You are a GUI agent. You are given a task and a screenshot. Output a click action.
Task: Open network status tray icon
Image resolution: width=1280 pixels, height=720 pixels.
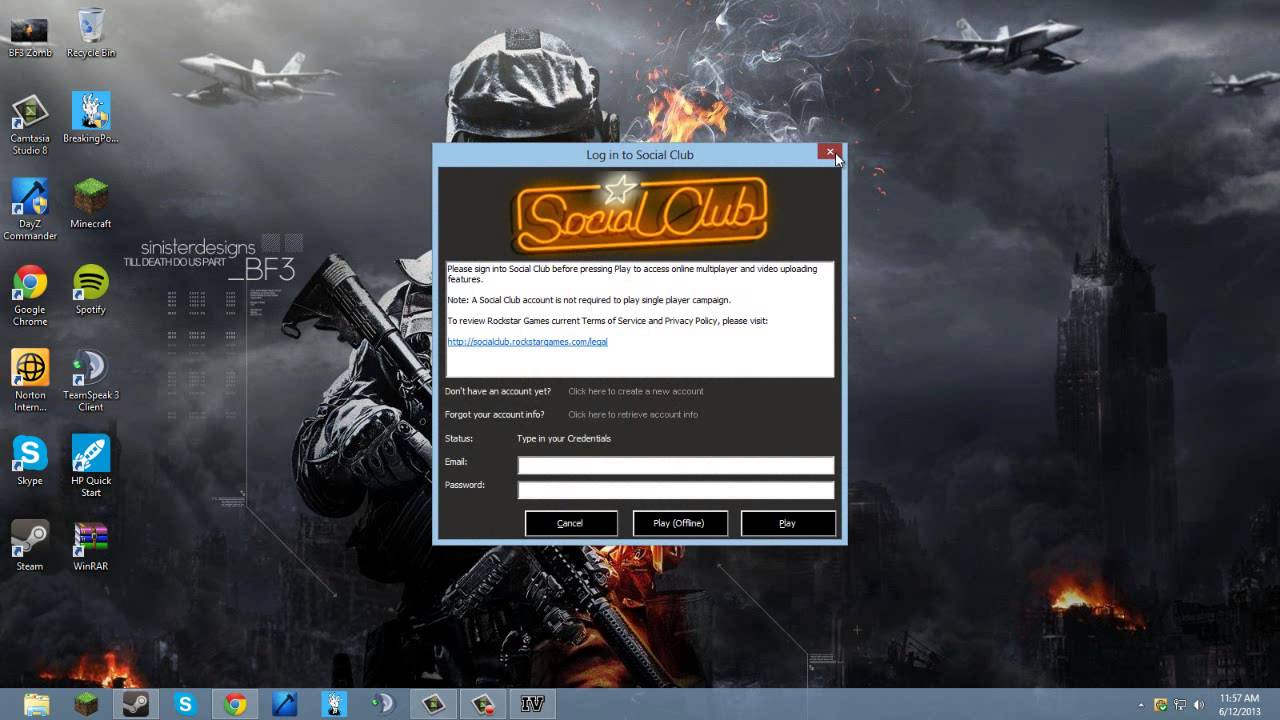1180,705
